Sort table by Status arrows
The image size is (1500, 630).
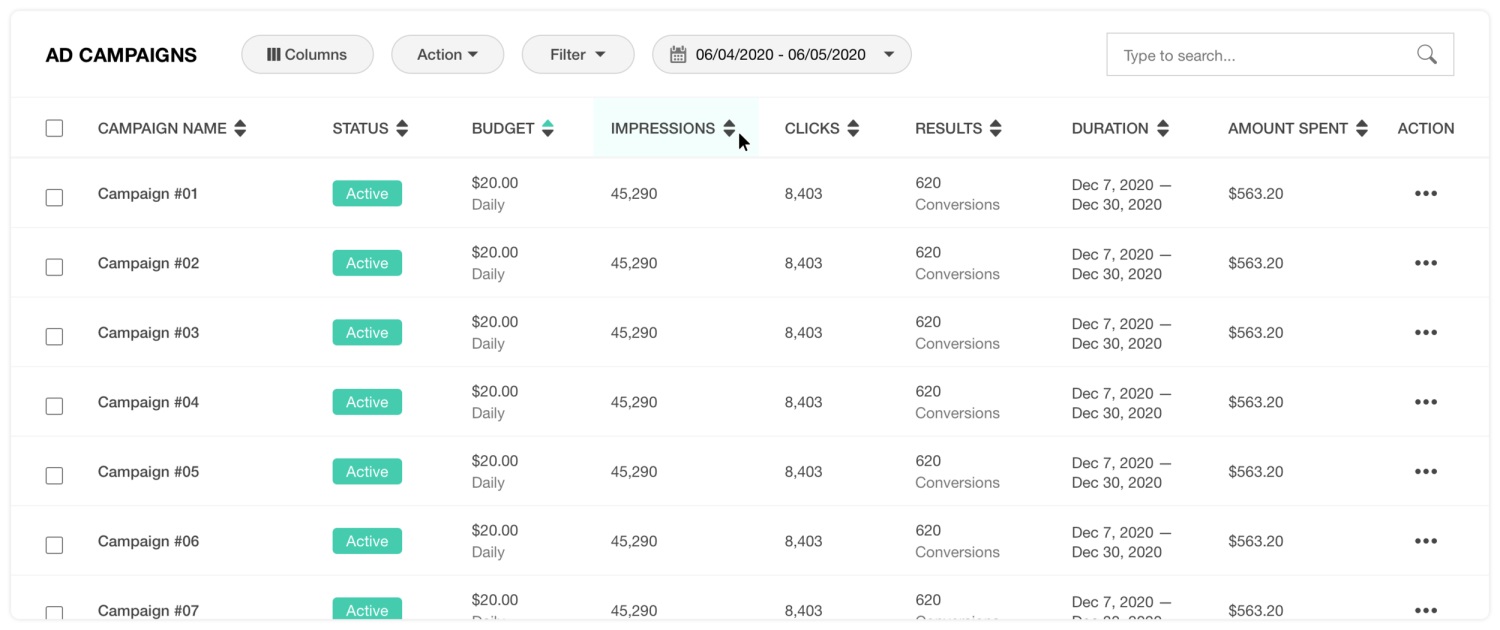pos(402,128)
